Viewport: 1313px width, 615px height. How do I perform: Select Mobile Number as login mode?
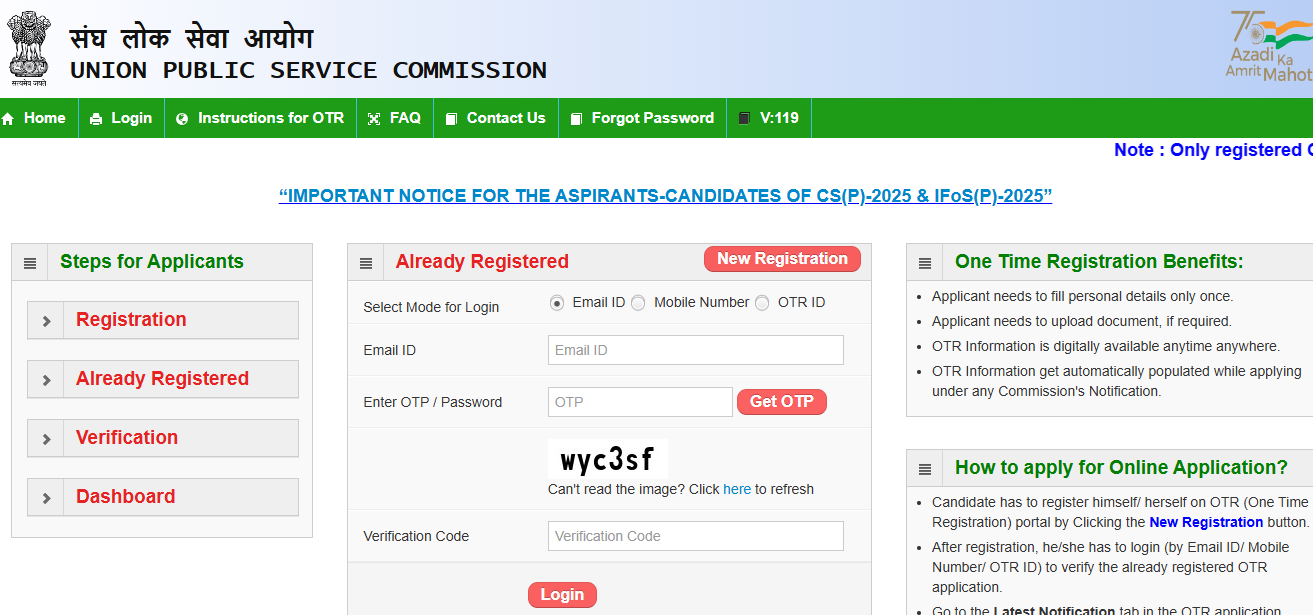click(x=638, y=302)
